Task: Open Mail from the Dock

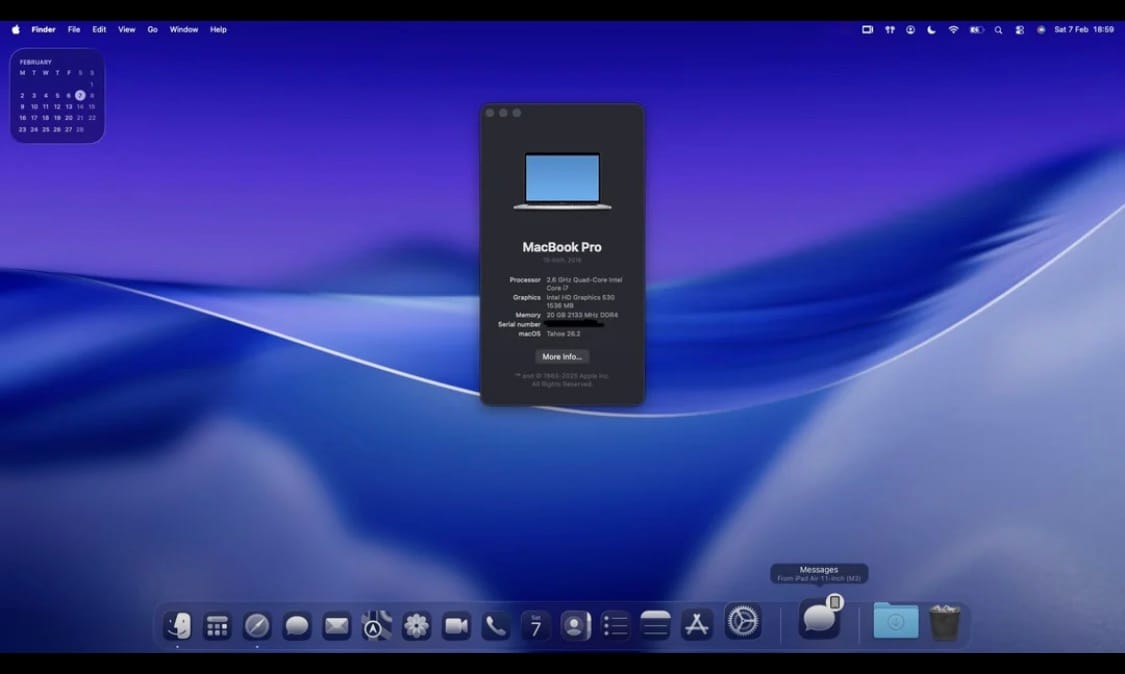Action: pyautogui.click(x=336, y=627)
